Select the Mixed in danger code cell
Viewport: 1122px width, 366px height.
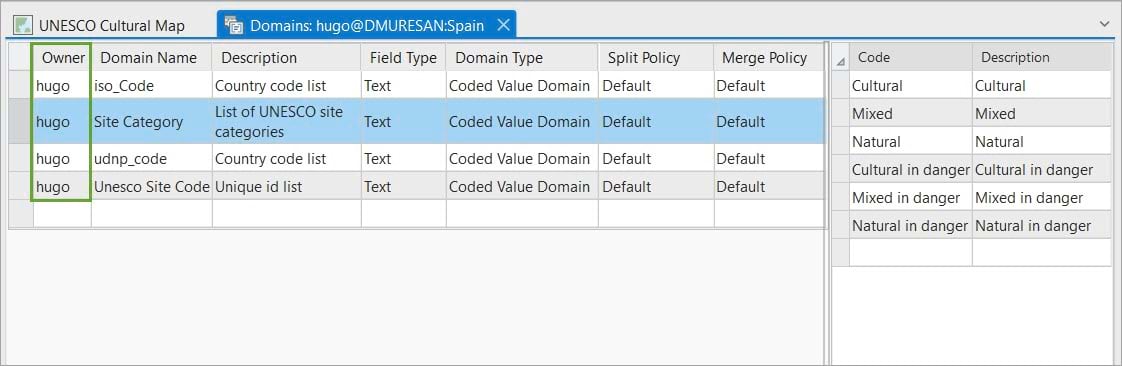(x=910, y=198)
